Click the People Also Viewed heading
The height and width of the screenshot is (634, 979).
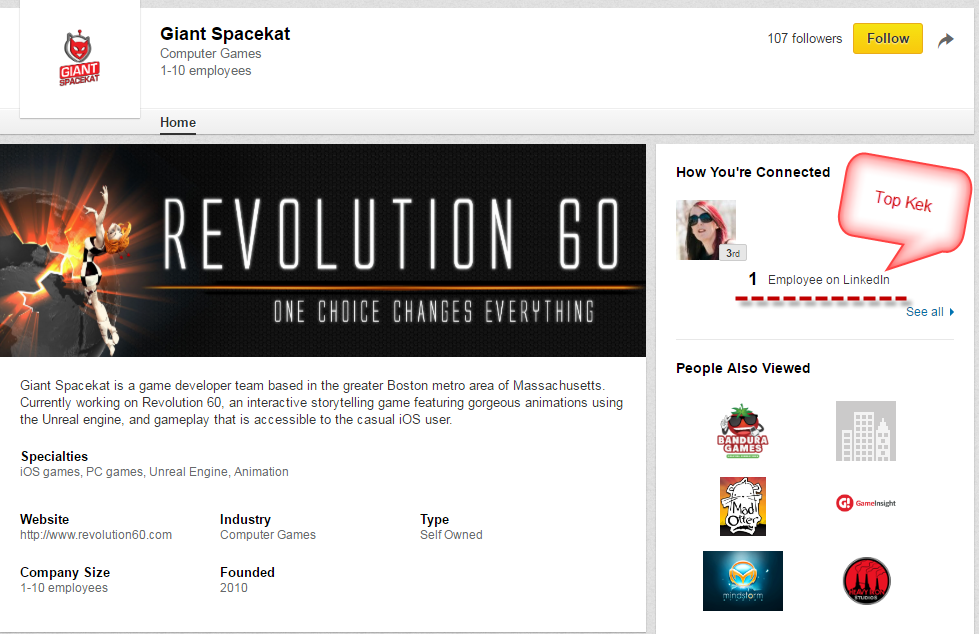(743, 369)
